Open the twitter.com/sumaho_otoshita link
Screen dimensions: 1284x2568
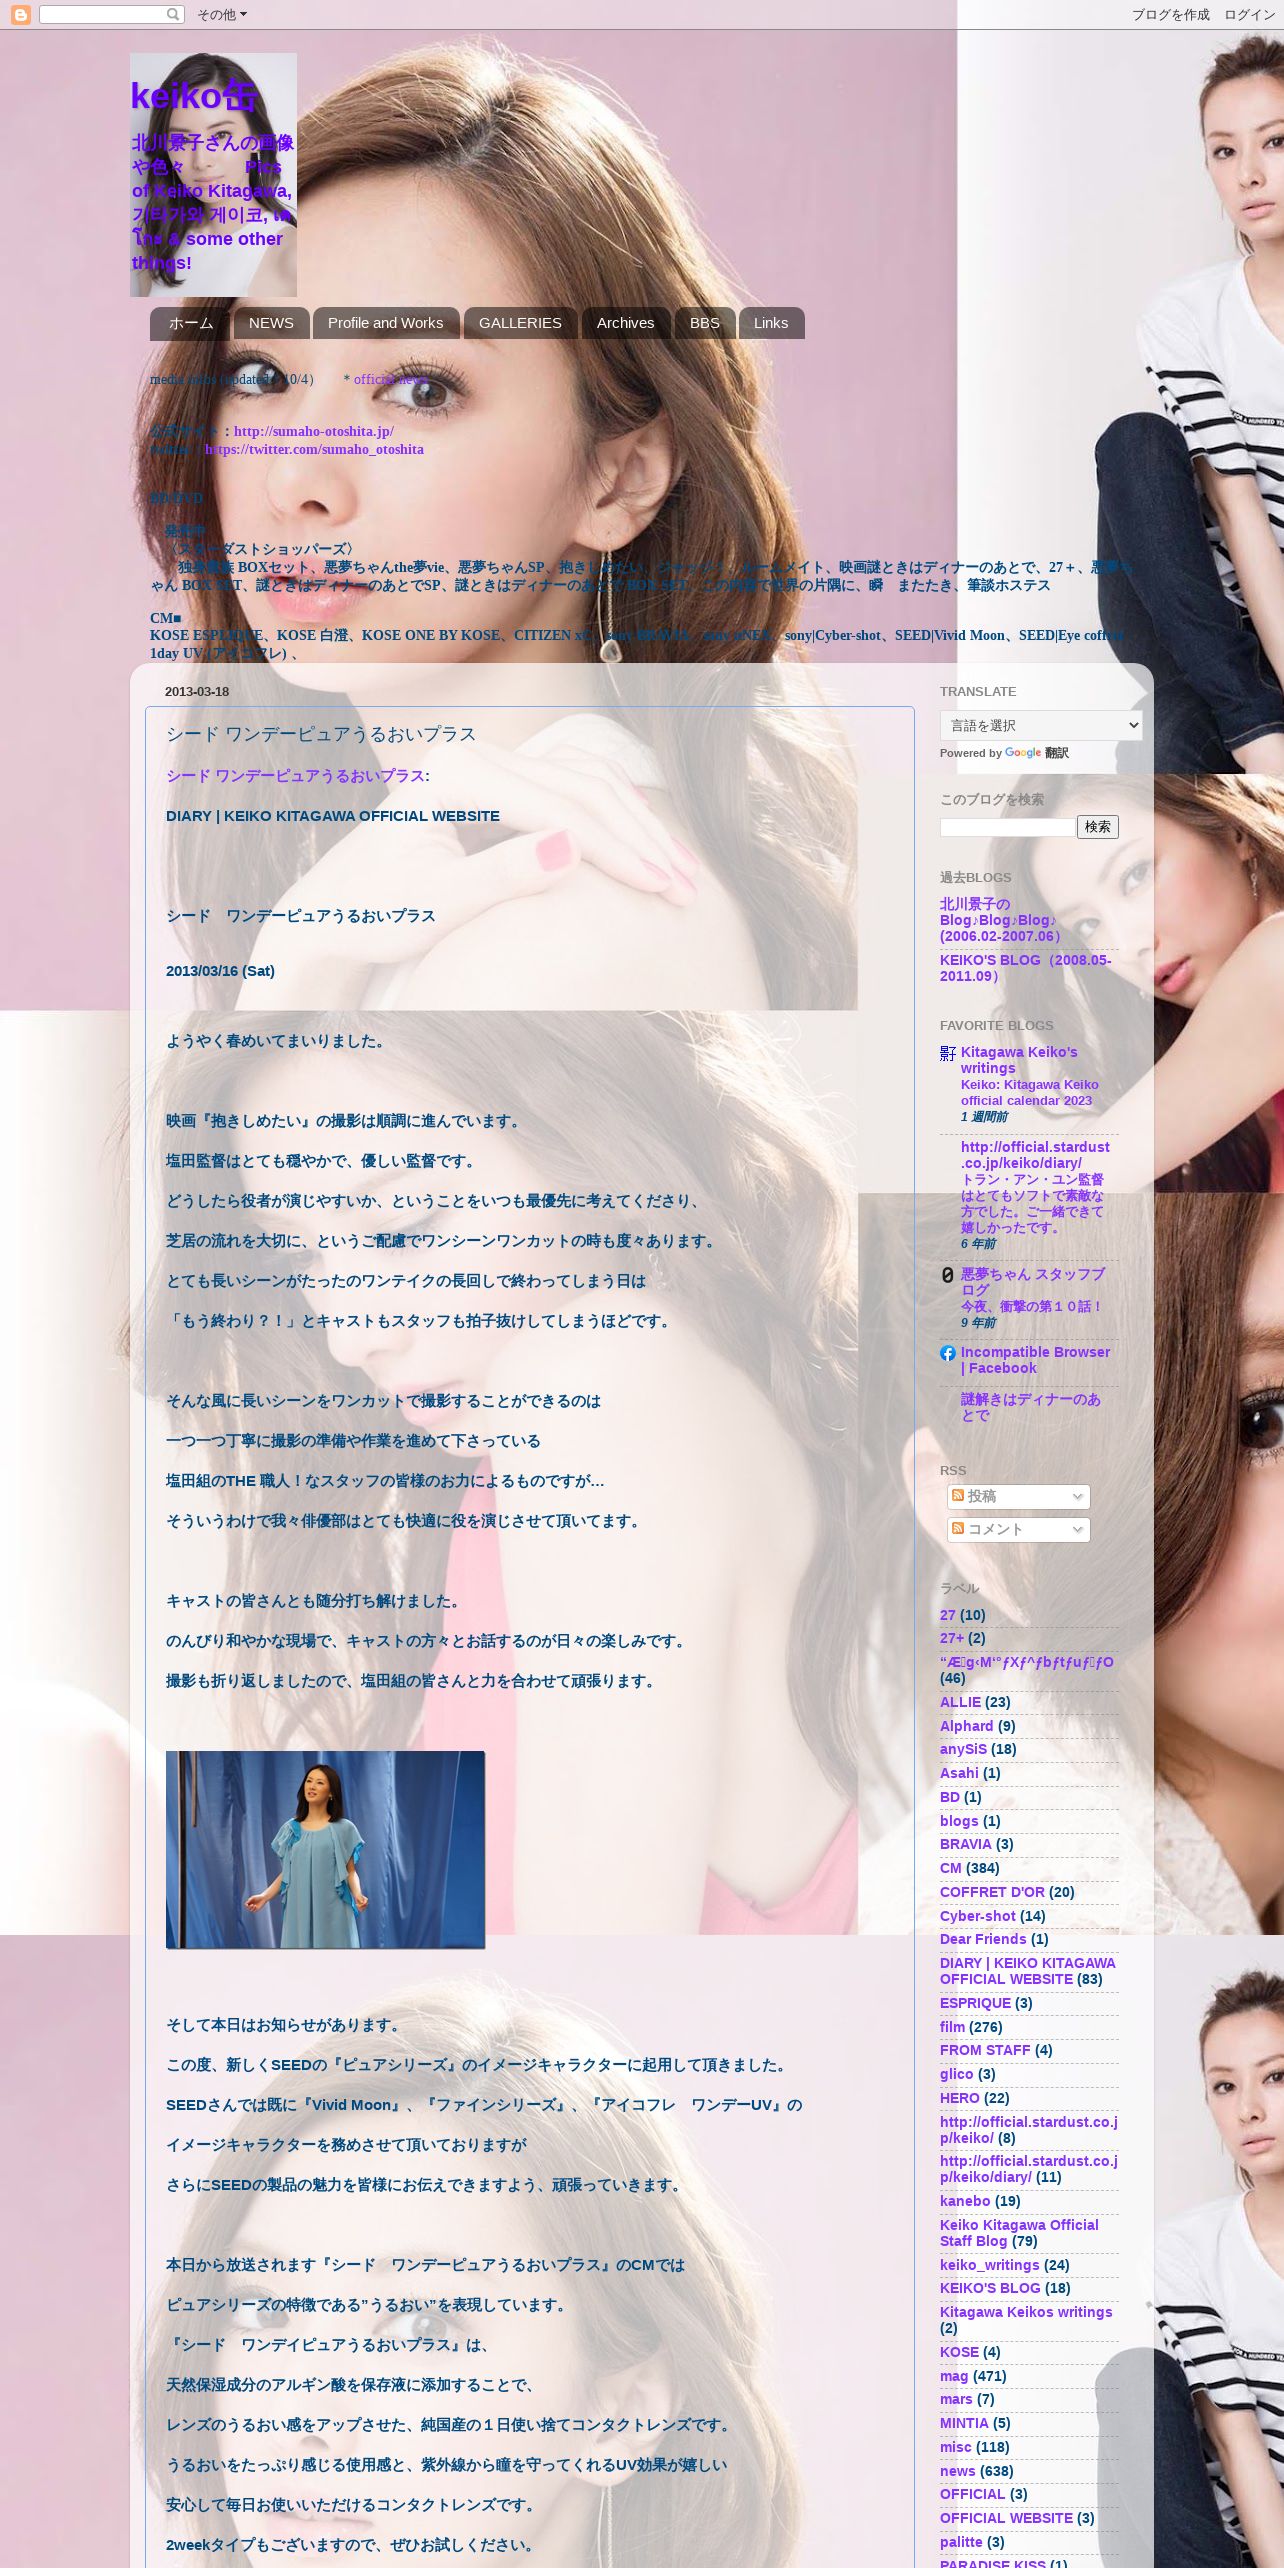[x=314, y=449]
